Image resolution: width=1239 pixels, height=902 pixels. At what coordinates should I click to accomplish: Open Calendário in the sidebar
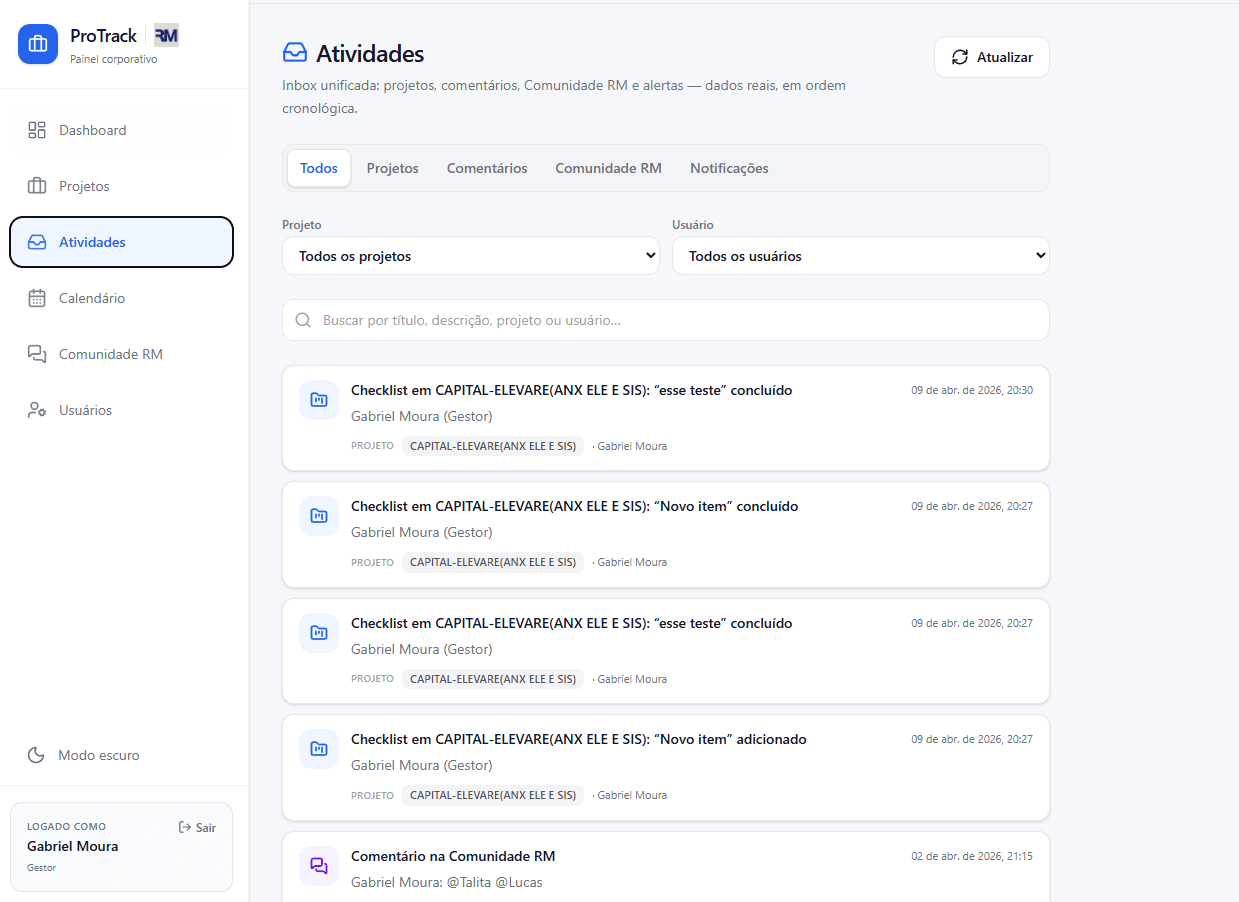pyautogui.click(x=121, y=298)
